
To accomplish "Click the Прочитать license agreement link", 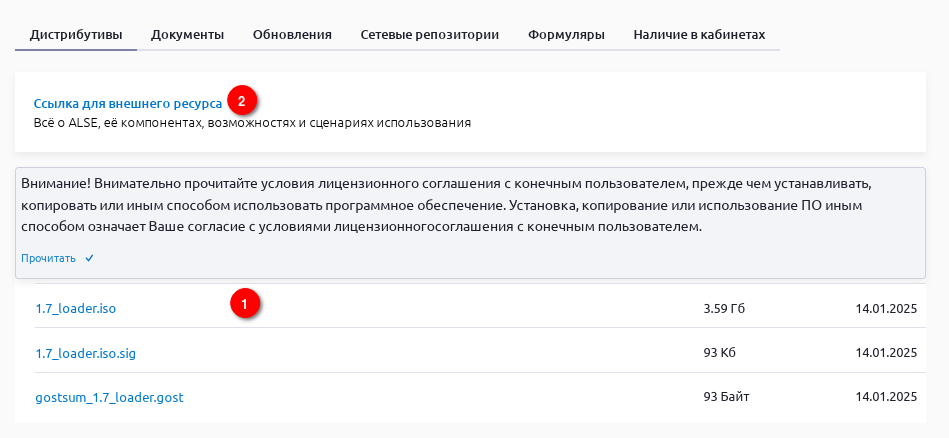I will (48, 258).
